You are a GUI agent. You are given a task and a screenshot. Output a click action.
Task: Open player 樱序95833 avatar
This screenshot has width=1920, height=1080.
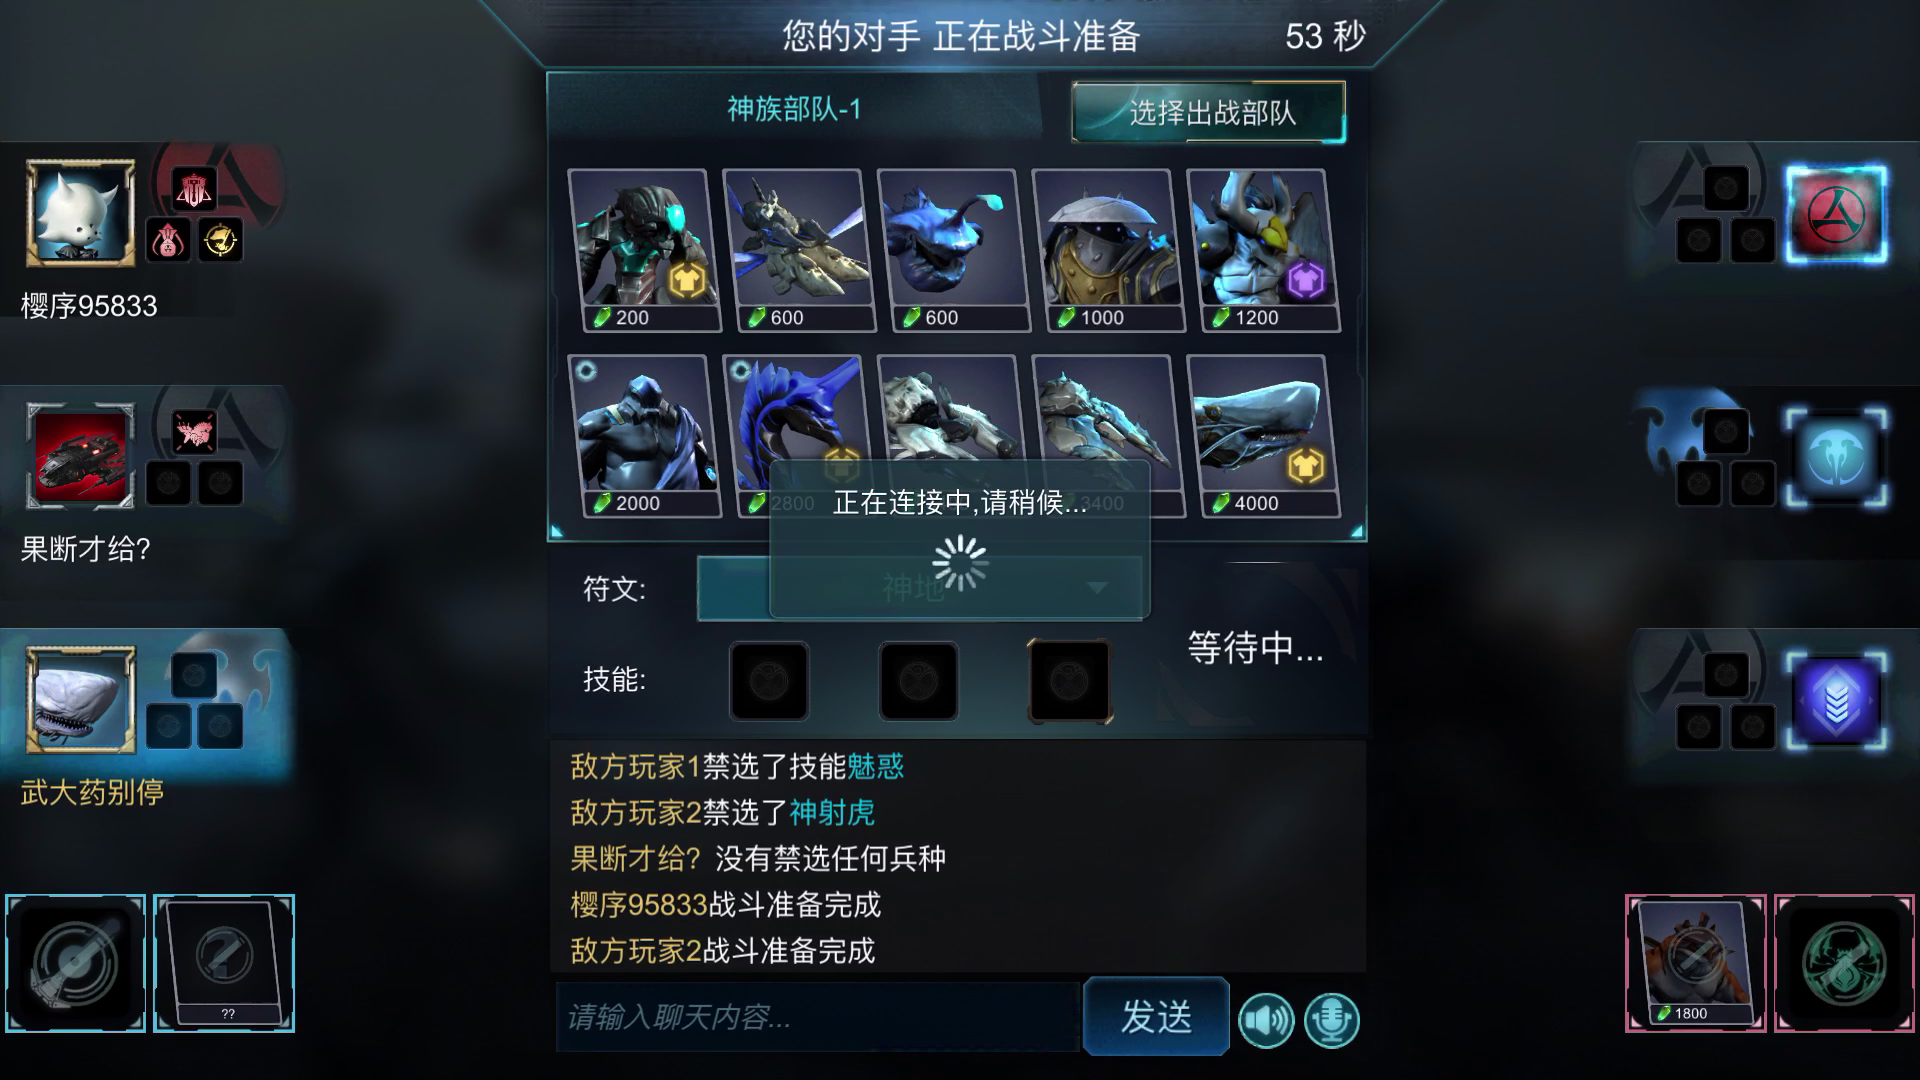pyautogui.click(x=80, y=213)
